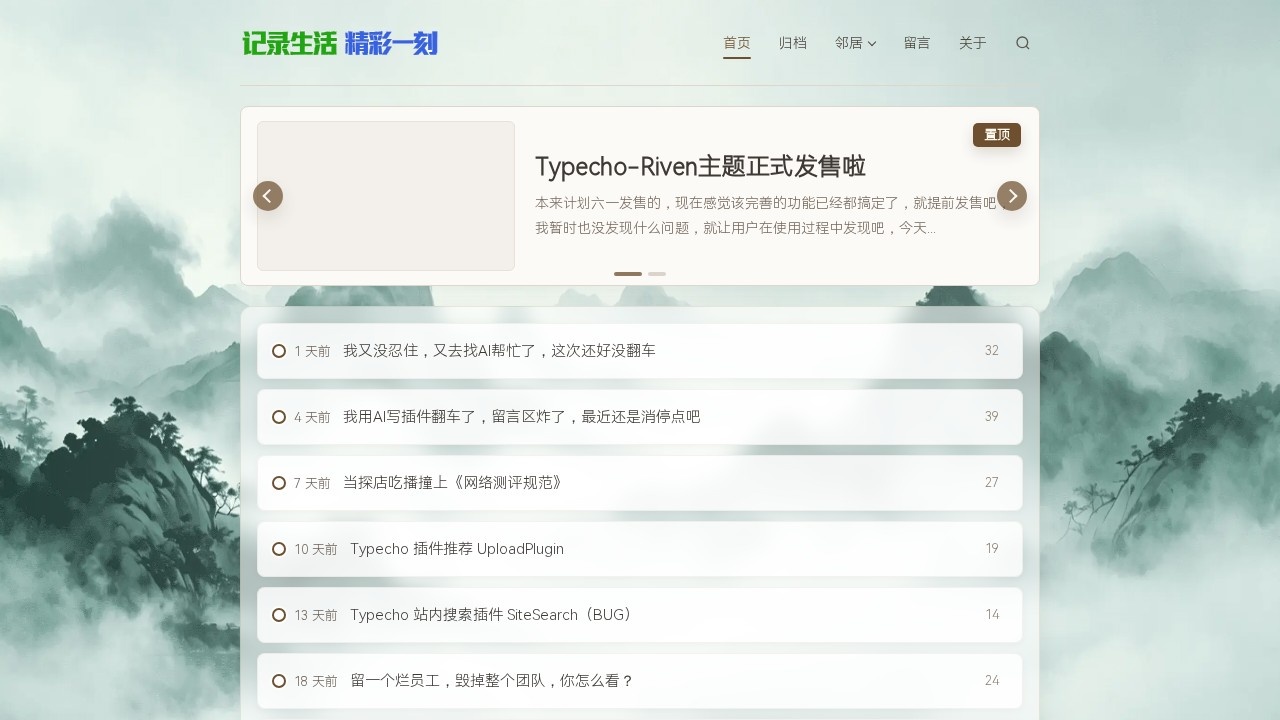The height and width of the screenshot is (720, 1280).
Task: Click comment count 19
Action: [x=992, y=549]
